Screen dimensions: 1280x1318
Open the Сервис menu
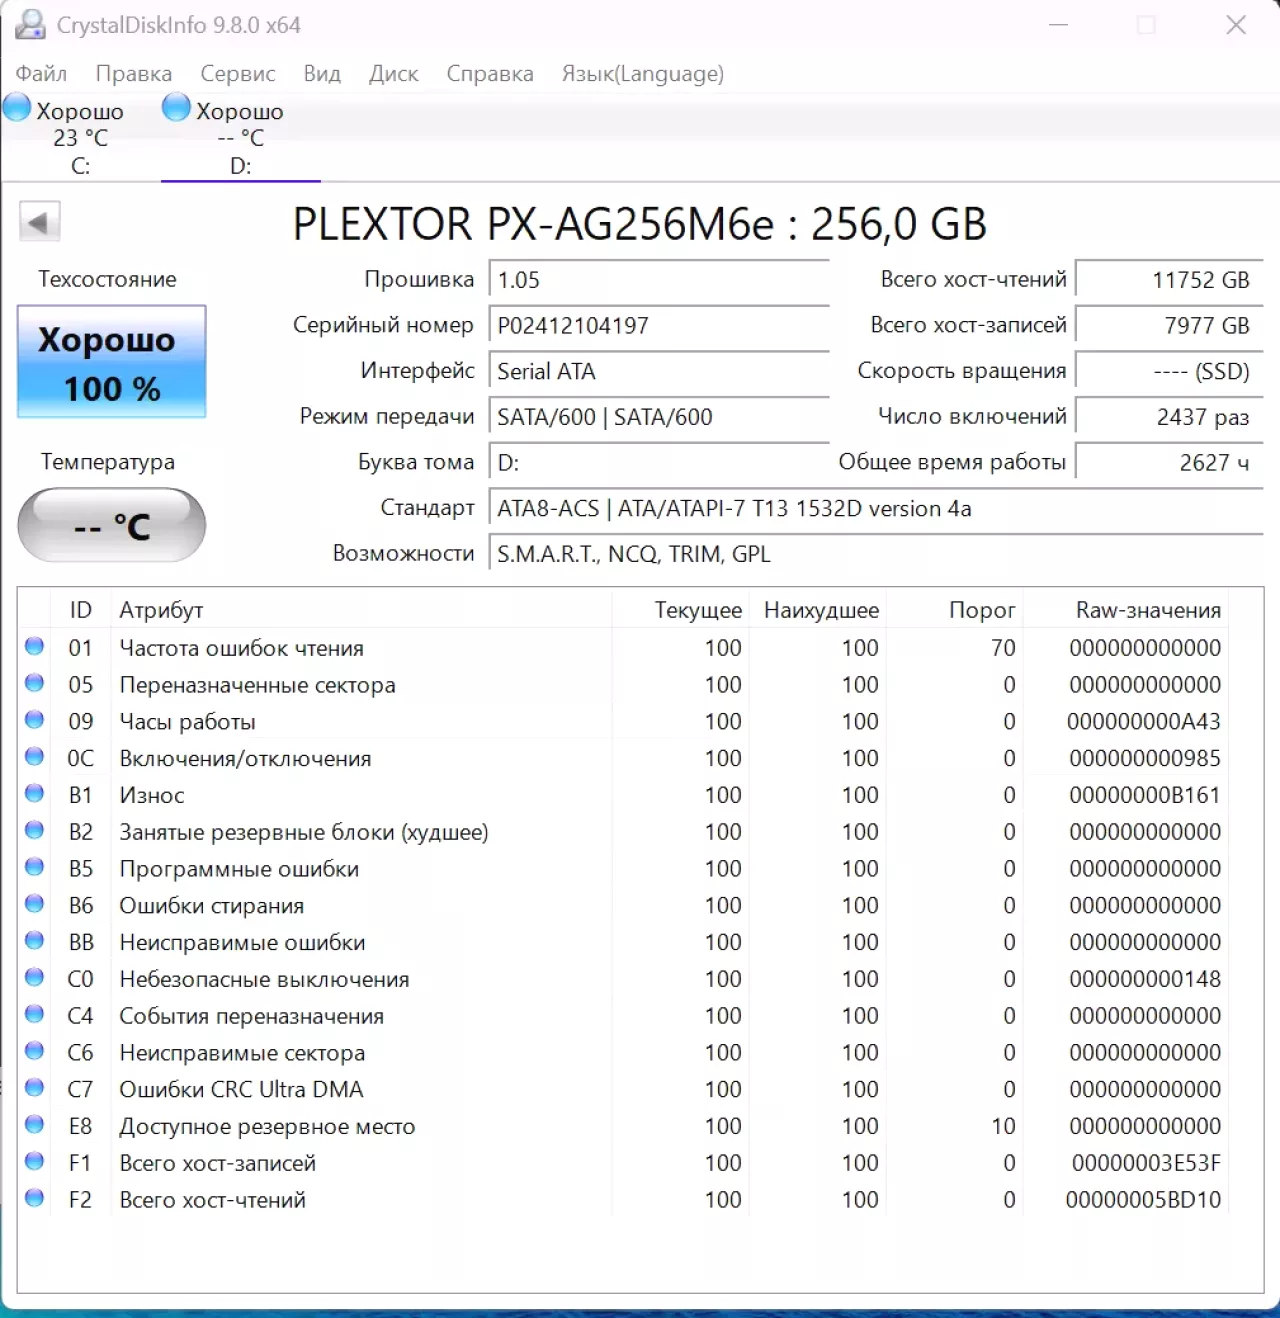pyautogui.click(x=237, y=74)
